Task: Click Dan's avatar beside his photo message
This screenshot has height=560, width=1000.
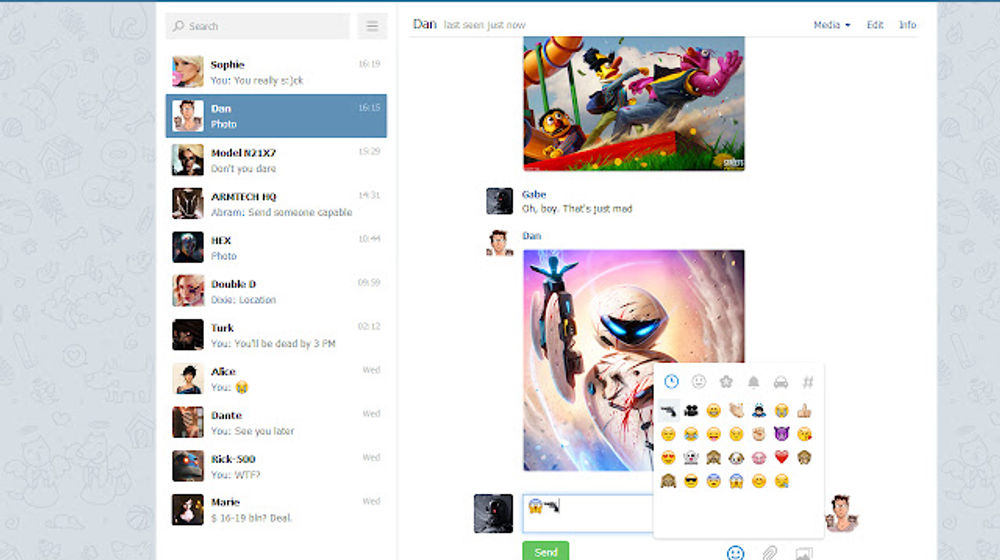Action: tap(499, 243)
